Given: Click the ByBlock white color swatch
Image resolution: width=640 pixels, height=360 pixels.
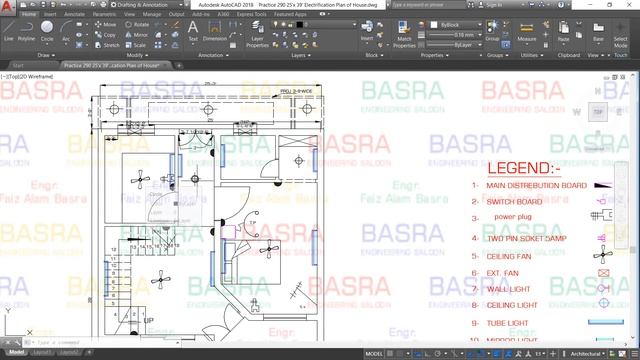Looking at the screenshot, I should (434, 25).
